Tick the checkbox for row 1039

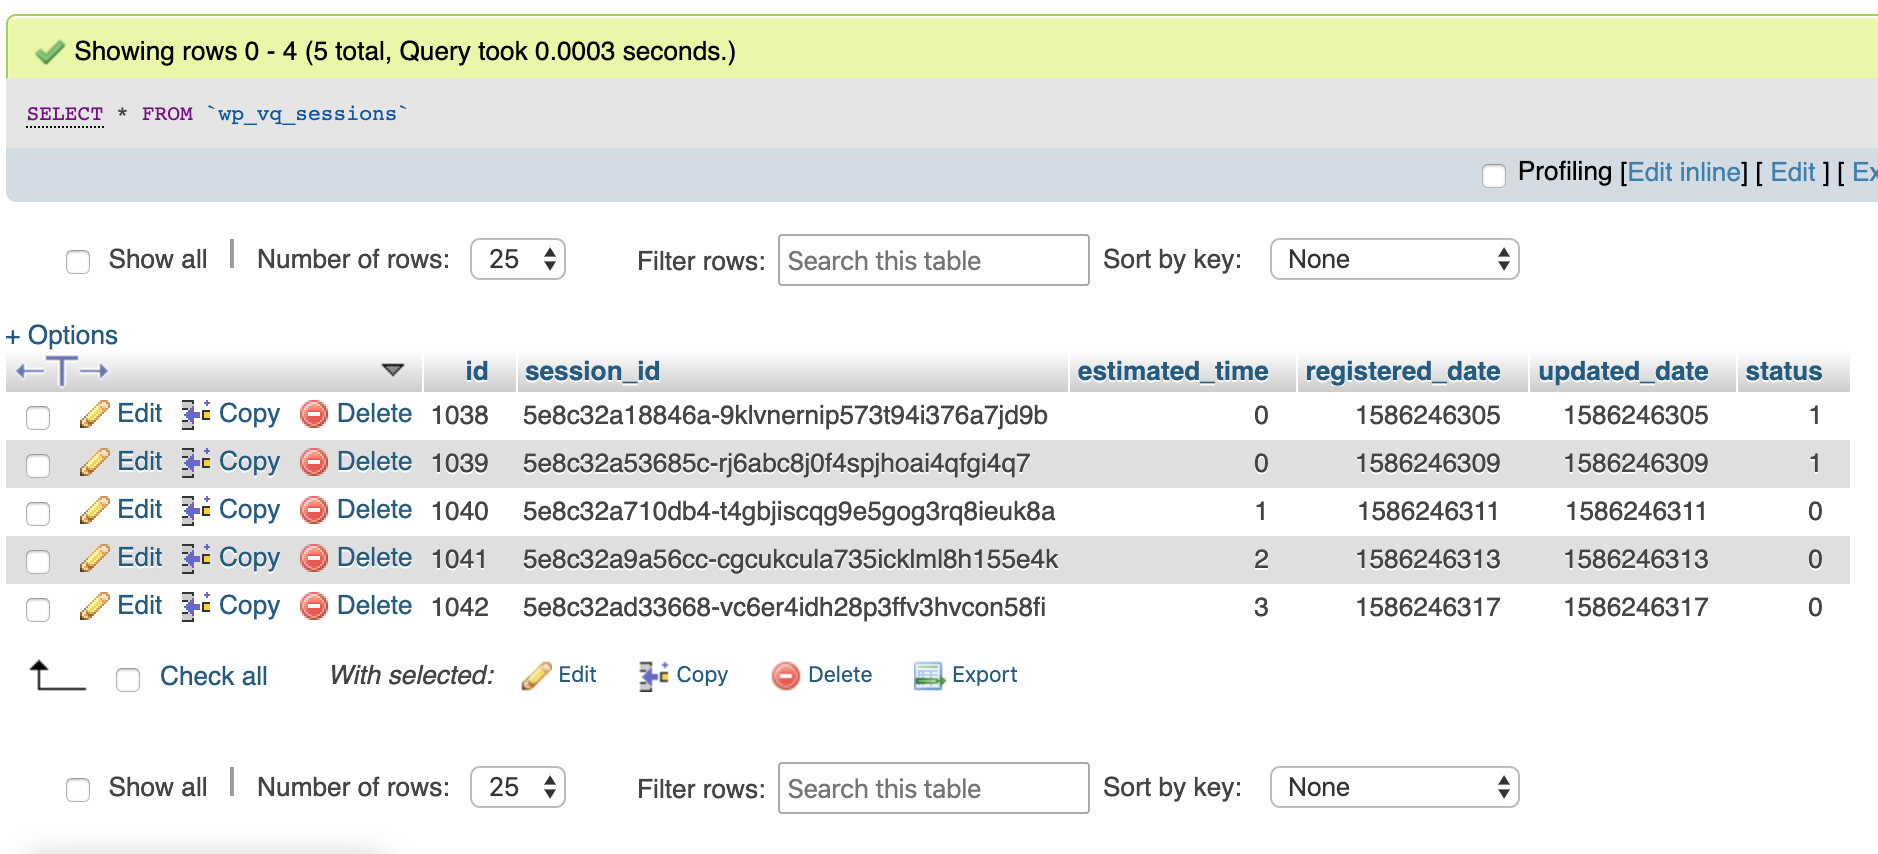38,465
